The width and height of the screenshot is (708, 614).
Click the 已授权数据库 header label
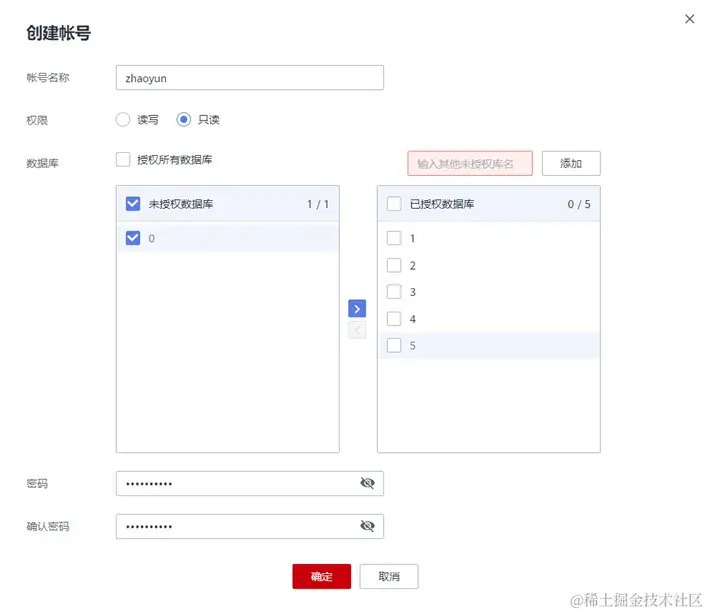442,204
